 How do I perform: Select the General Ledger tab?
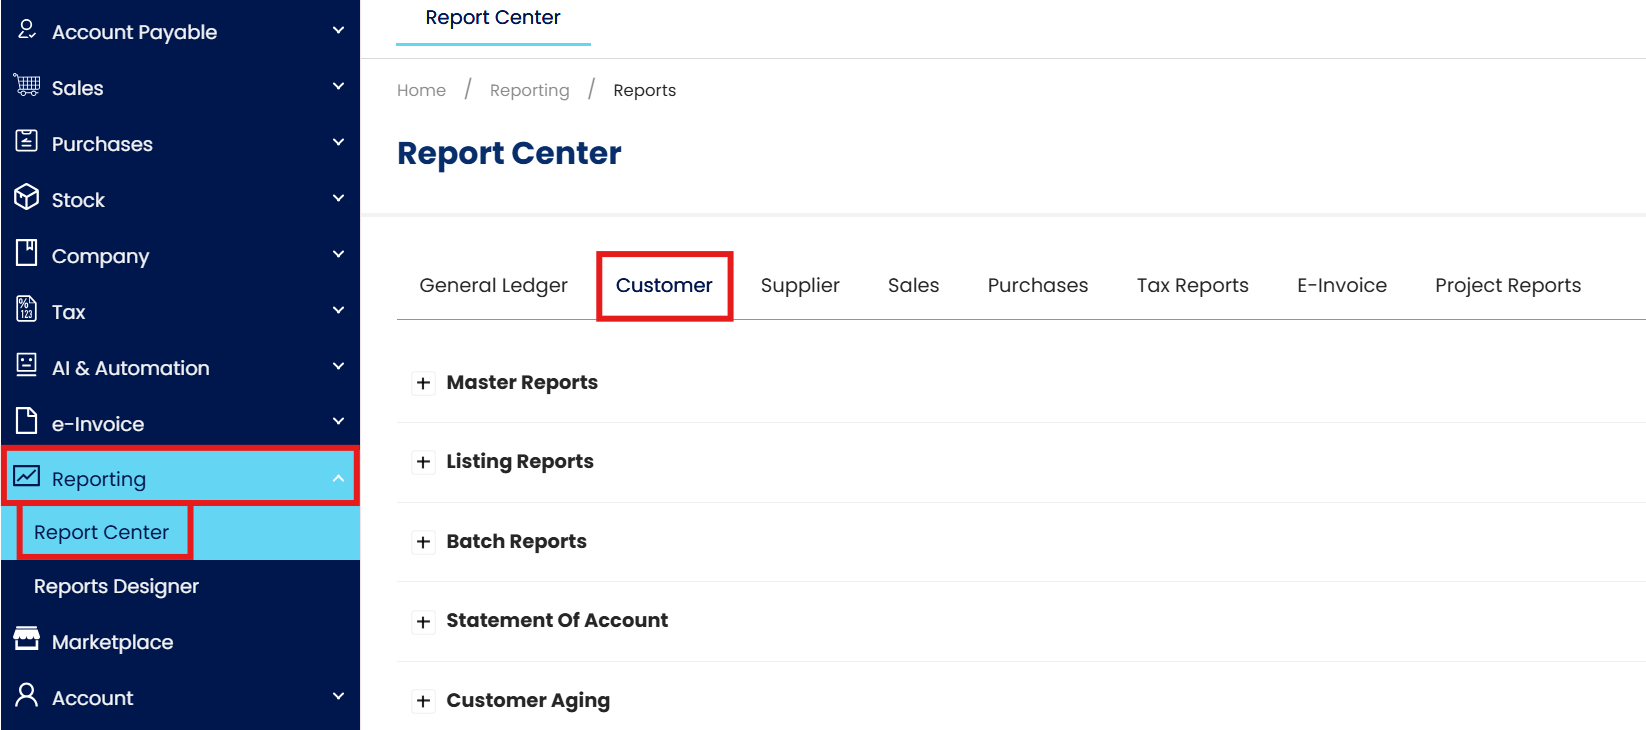tap(493, 286)
